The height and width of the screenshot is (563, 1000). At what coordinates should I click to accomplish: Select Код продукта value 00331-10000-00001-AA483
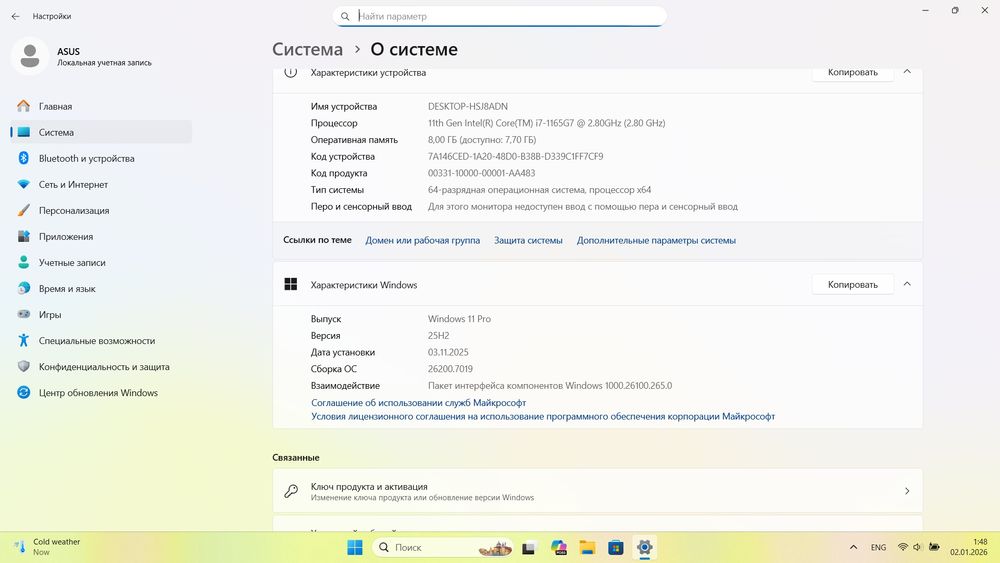482,173
